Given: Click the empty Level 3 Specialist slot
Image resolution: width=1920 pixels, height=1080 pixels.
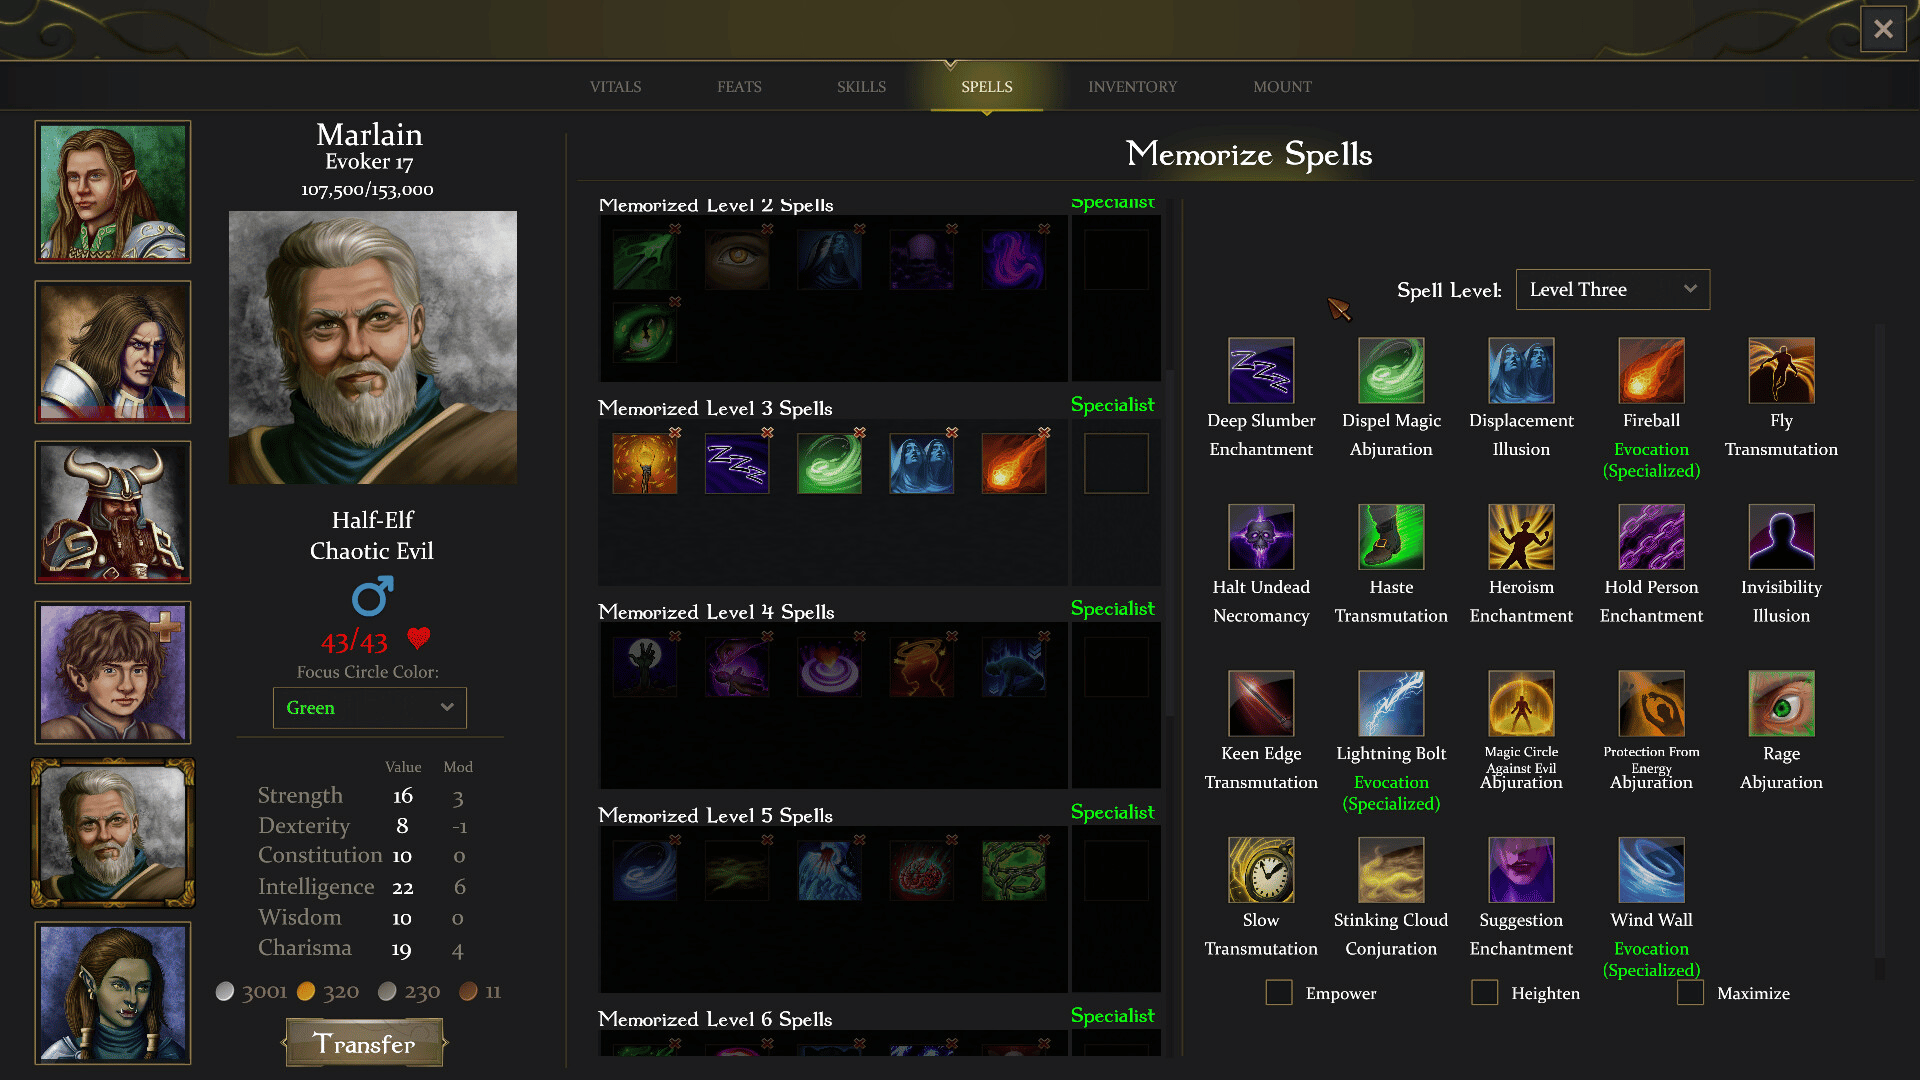Looking at the screenshot, I should click(x=1116, y=463).
